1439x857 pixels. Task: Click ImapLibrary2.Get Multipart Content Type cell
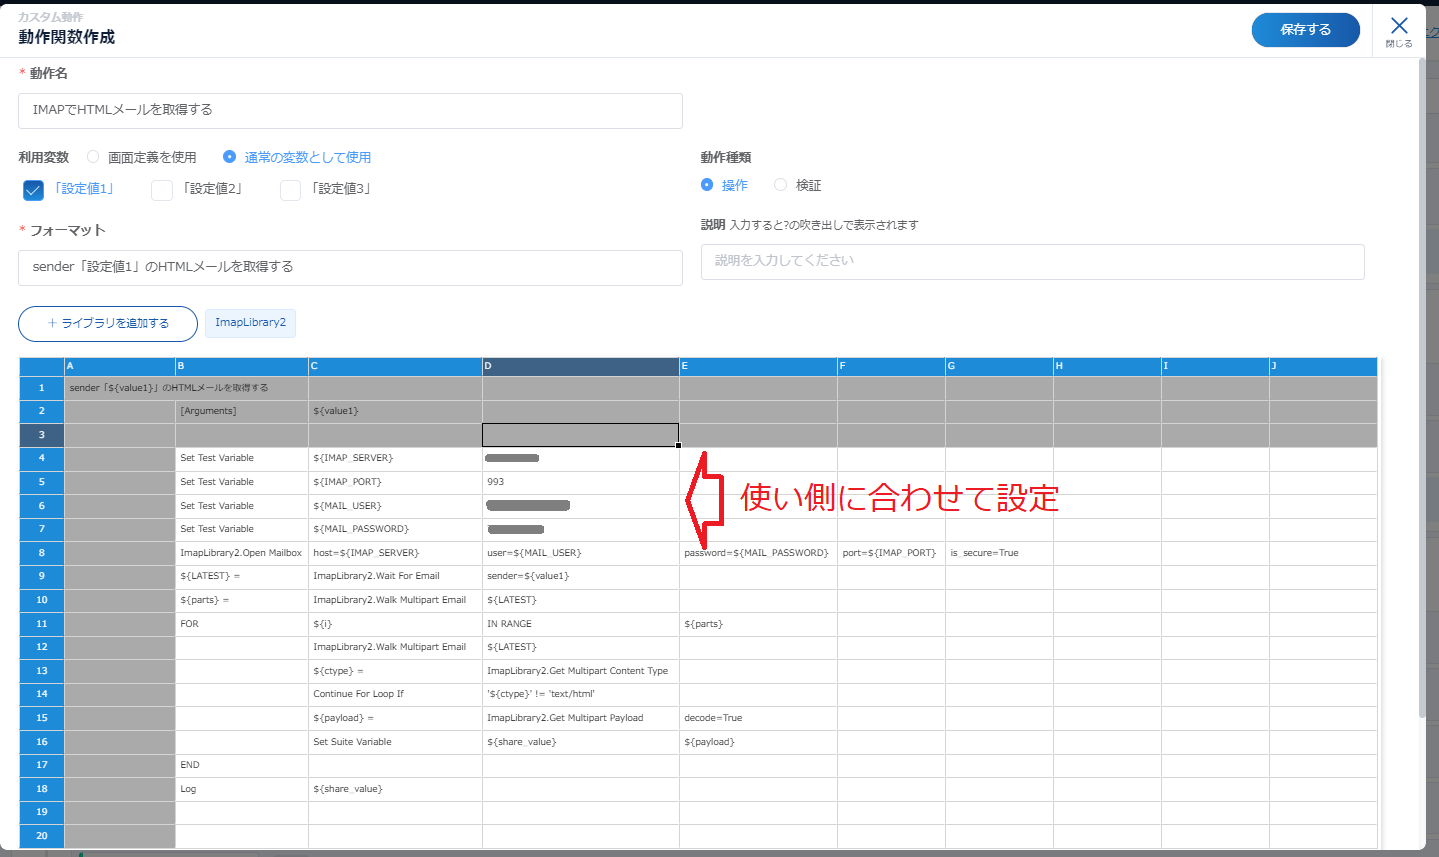tap(580, 671)
